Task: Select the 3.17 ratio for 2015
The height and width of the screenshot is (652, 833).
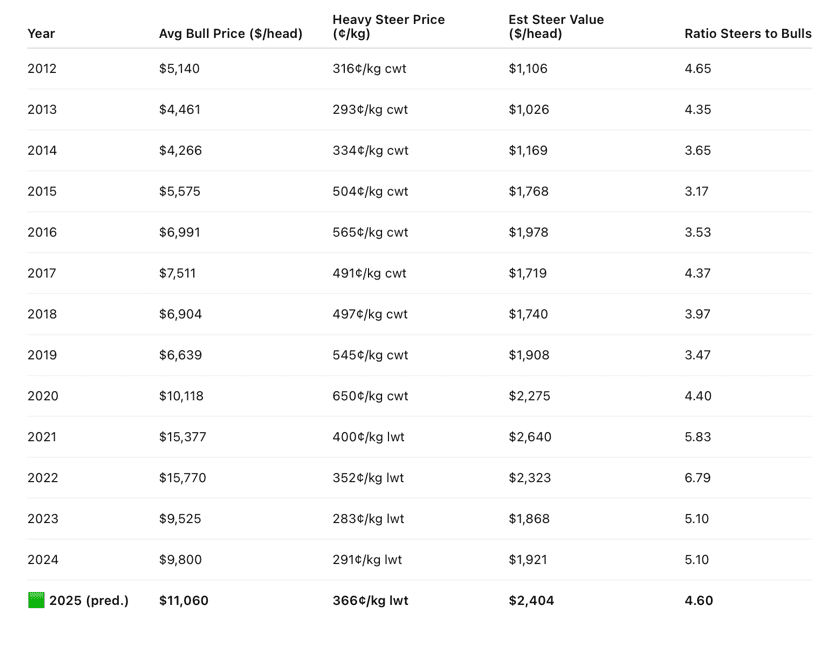Action: [696, 191]
